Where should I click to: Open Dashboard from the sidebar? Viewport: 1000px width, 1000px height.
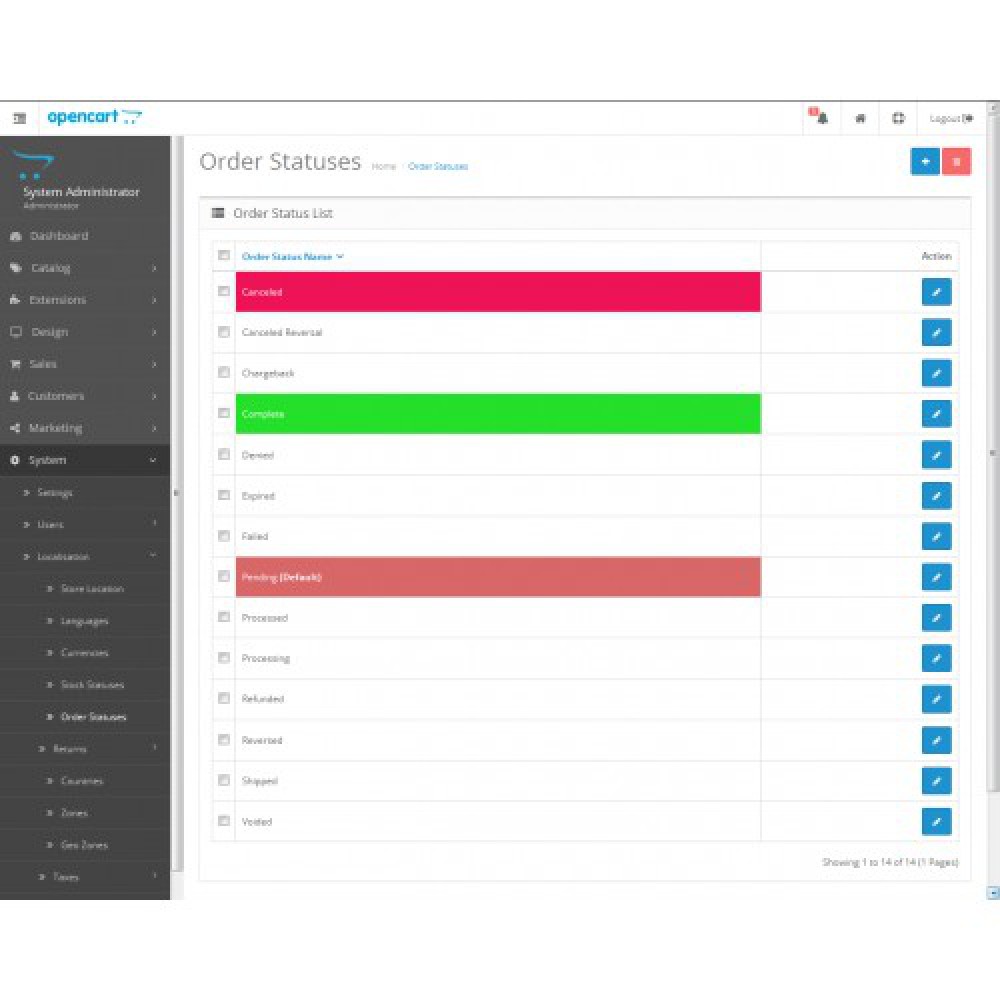[x=58, y=236]
